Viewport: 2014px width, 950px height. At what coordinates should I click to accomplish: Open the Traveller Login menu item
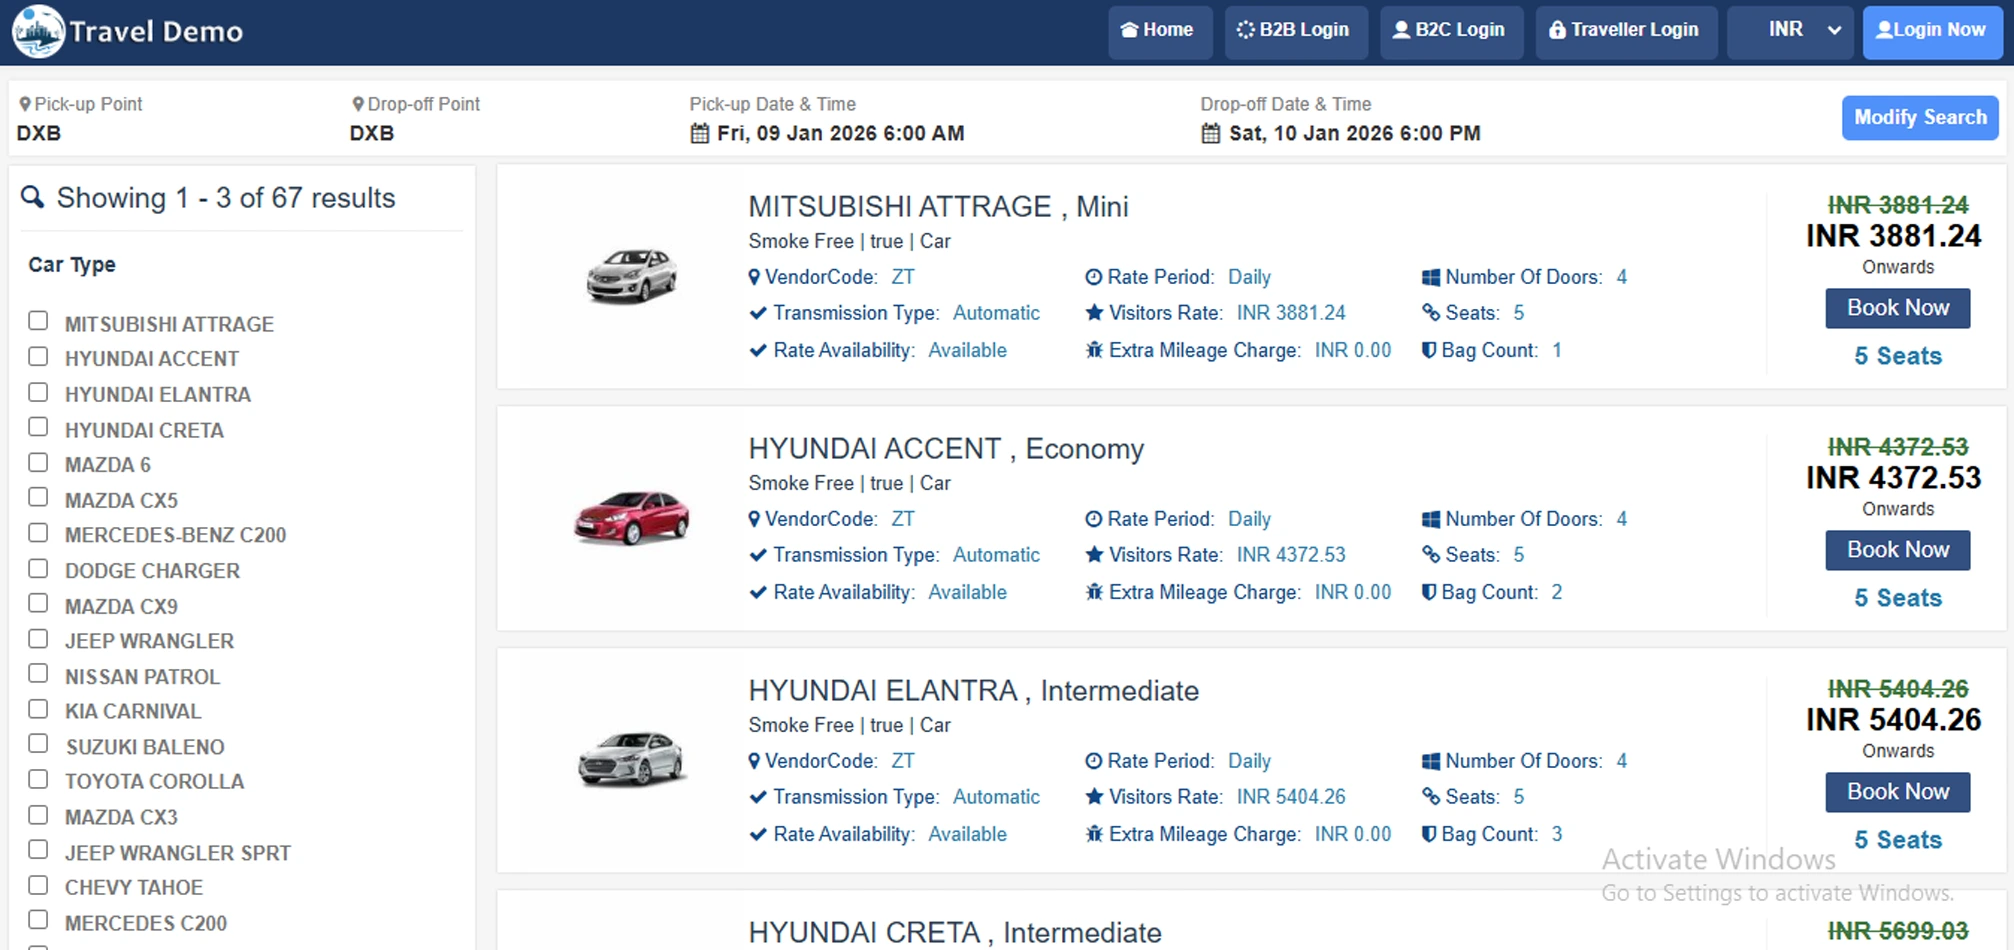click(1625, 31)
